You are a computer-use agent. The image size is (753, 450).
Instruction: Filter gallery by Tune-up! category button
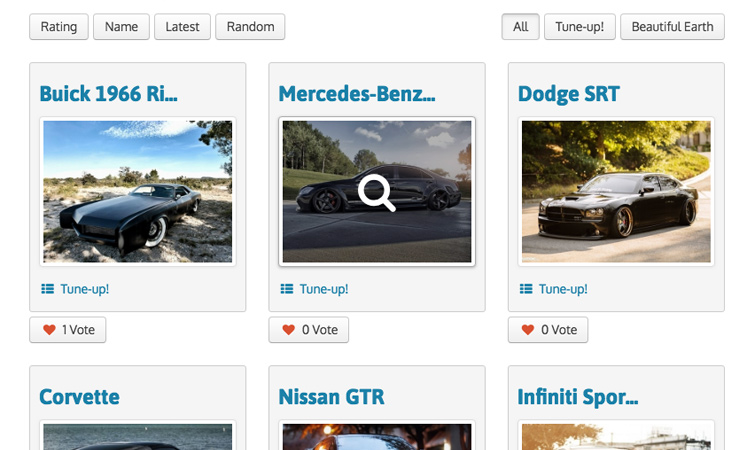point(580,26)
